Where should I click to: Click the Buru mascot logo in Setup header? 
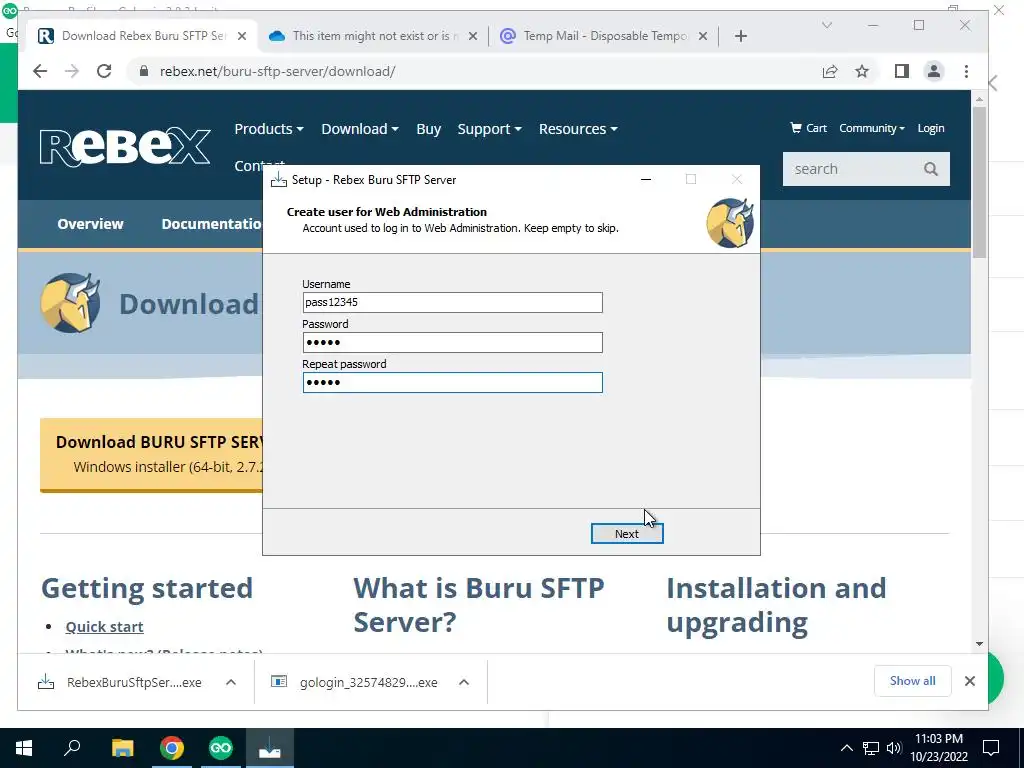[x=730, y=223]
